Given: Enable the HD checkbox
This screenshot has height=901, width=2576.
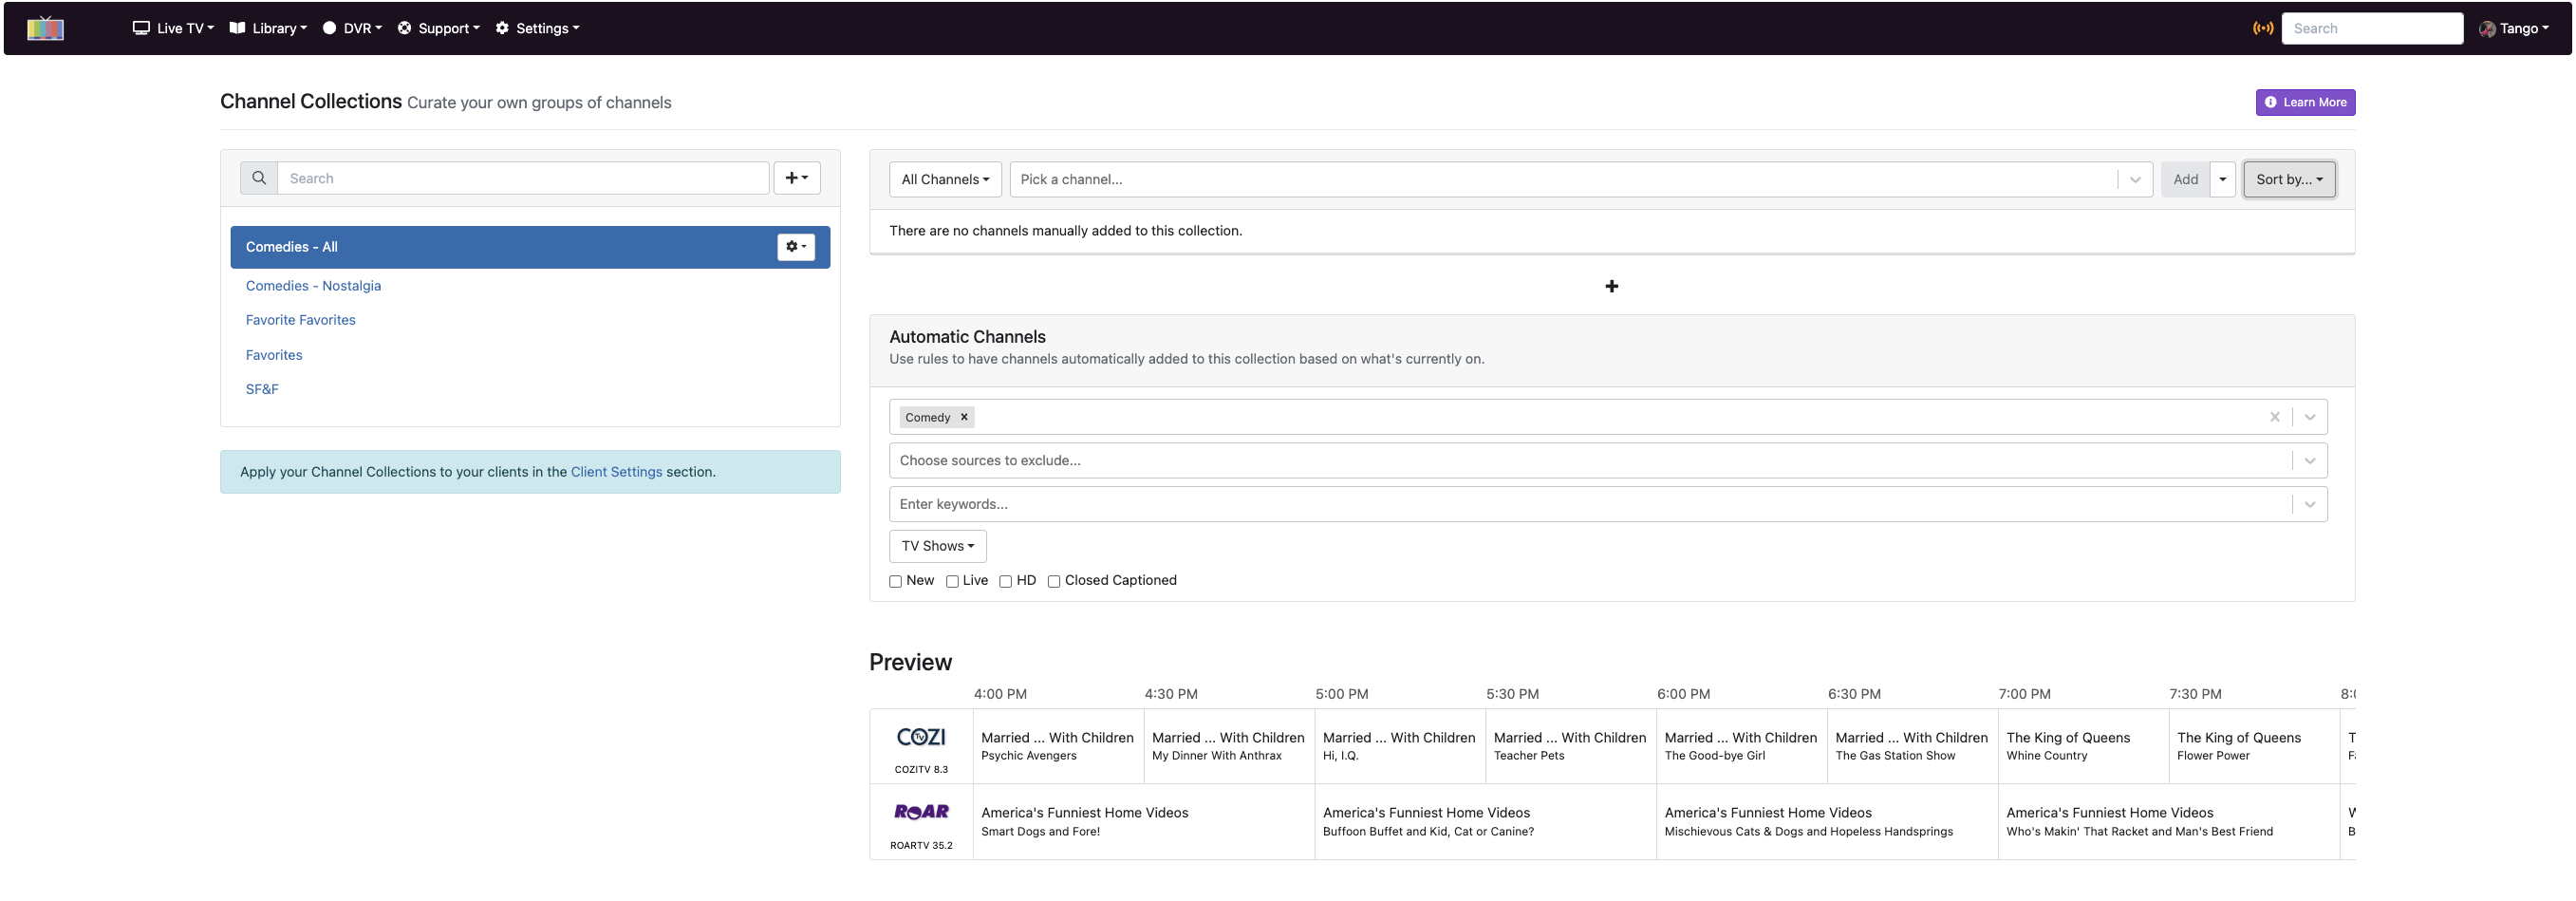Looking at the screenshot, I should [1005, 581].
